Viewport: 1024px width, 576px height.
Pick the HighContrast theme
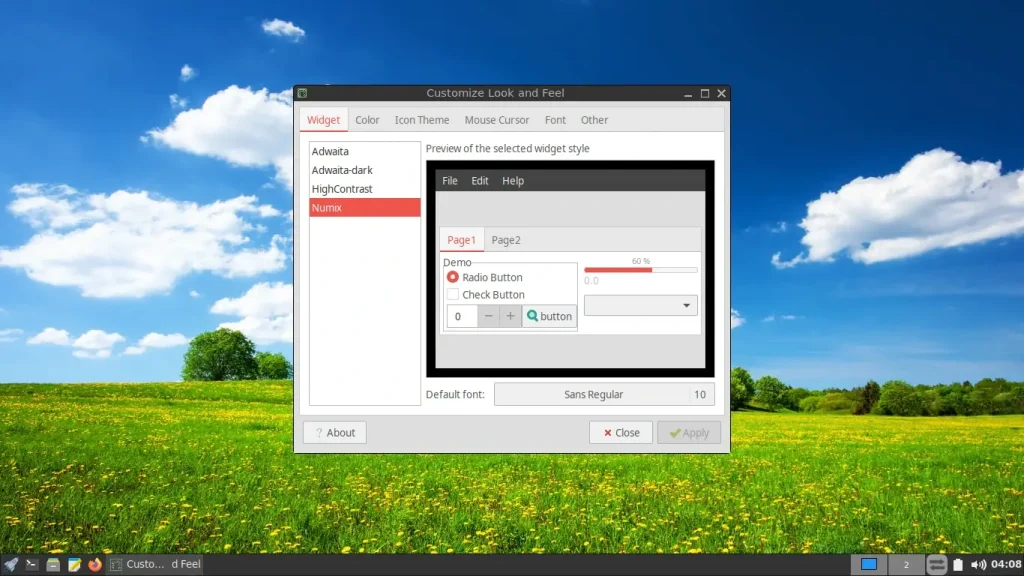(364, 189)
